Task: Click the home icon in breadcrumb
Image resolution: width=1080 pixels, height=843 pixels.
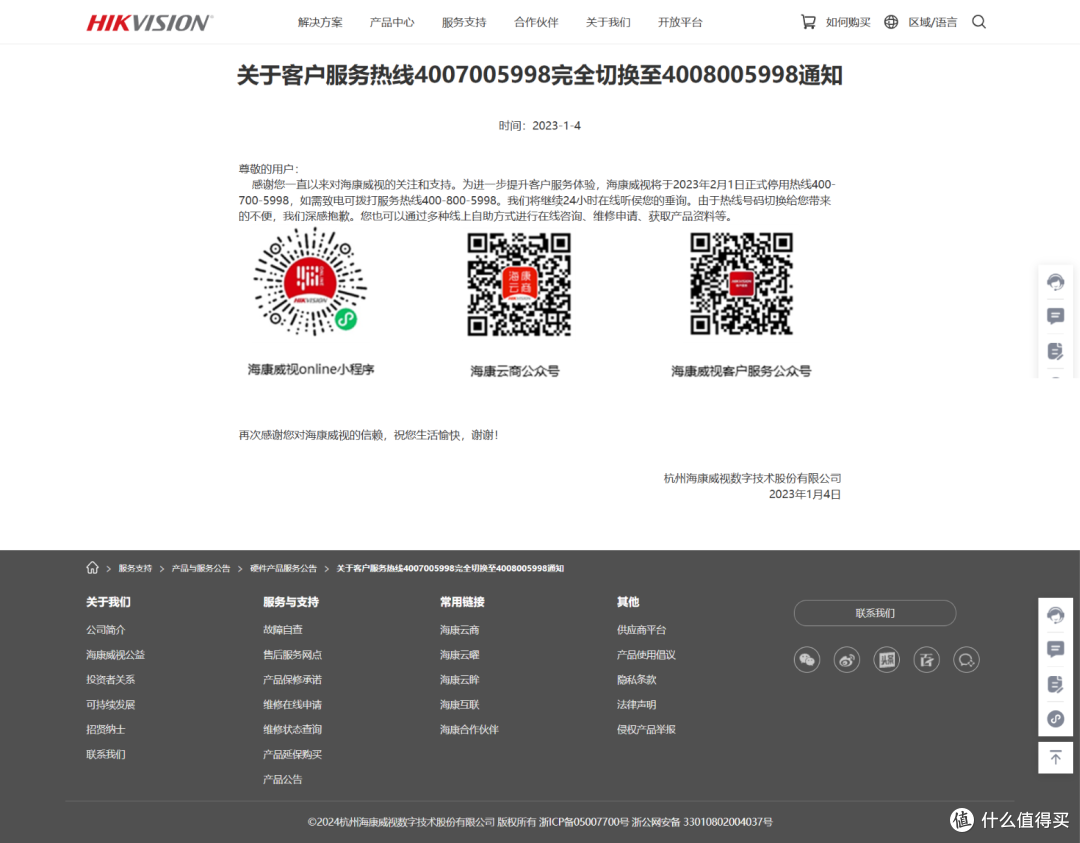Action: click(x=92, y=568)
